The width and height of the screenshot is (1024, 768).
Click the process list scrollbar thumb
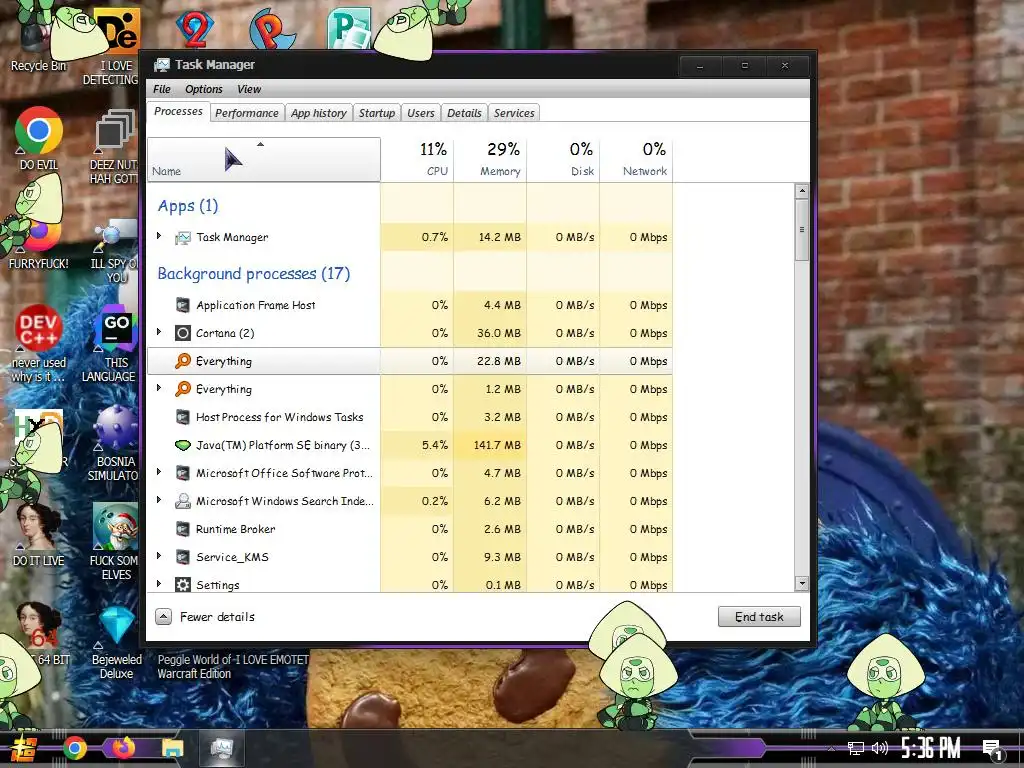coord(802,230)
